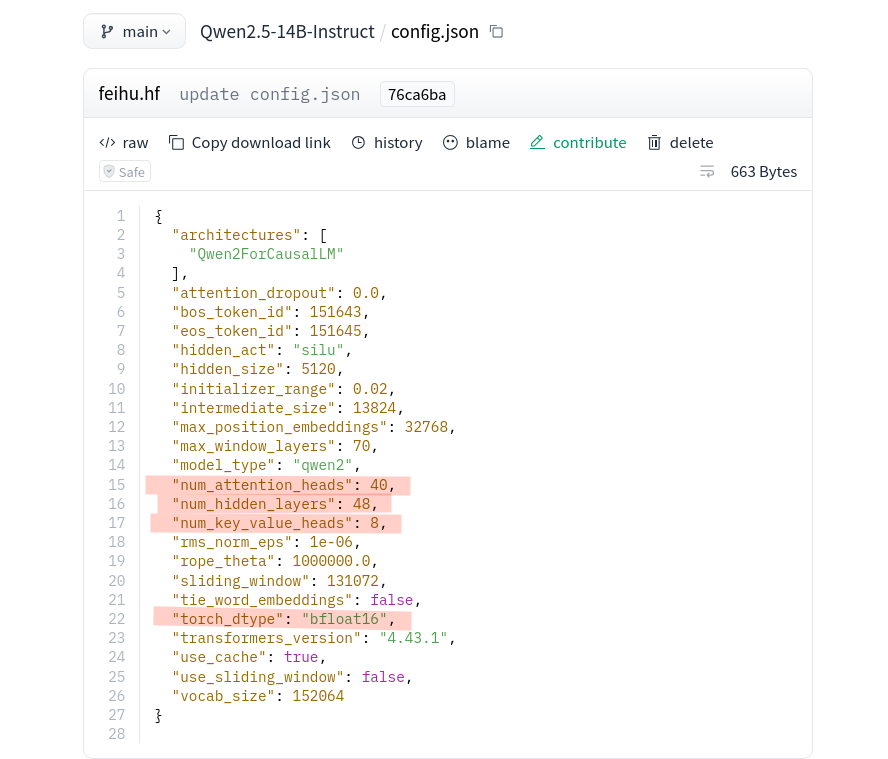Click the "max_window_layers" line
The height and width of the screenshot is (759, 888).
275,446
